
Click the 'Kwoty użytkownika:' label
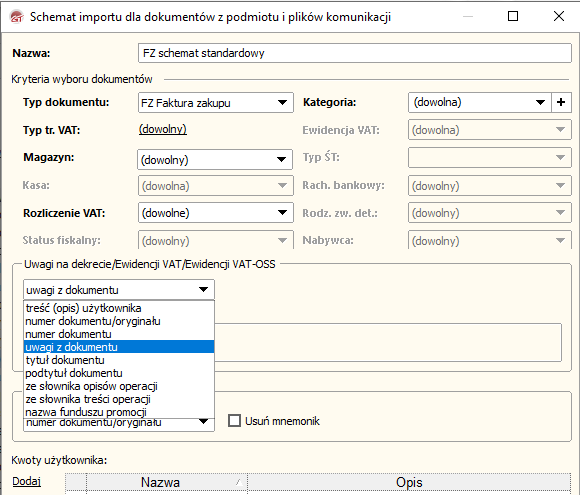(x=59, y=460)
